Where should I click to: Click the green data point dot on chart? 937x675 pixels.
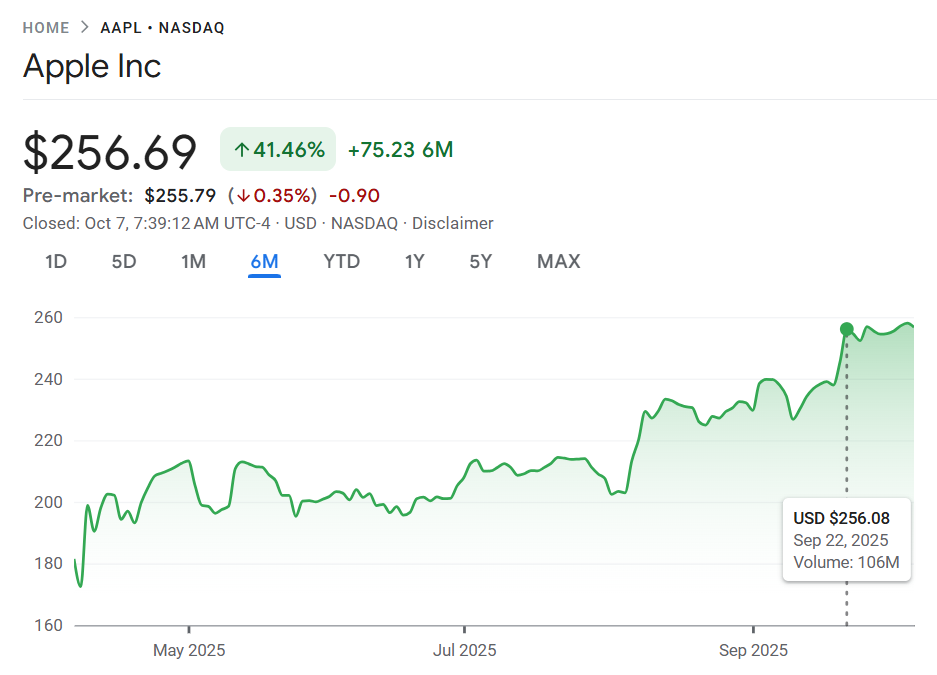847,329
